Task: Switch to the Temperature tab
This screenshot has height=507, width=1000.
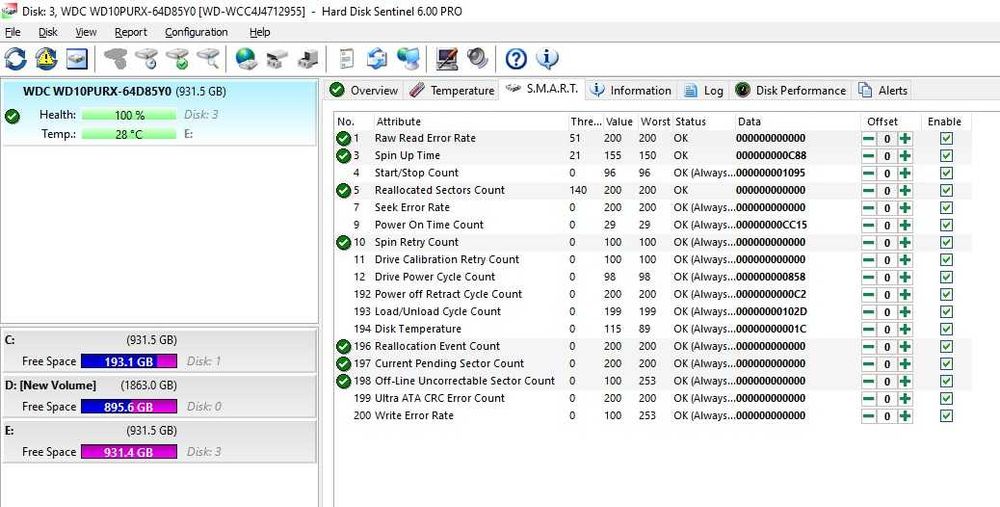Action: 452,91
